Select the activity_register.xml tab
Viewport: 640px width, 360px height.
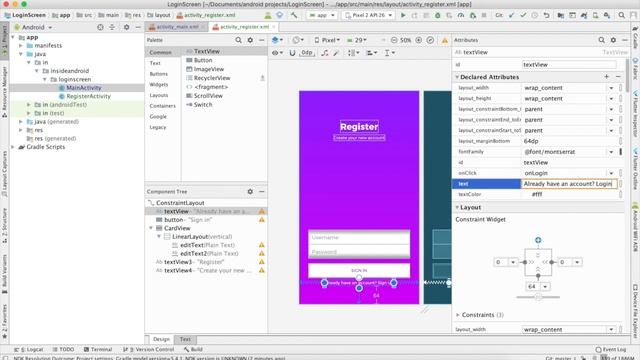(244, 27)
